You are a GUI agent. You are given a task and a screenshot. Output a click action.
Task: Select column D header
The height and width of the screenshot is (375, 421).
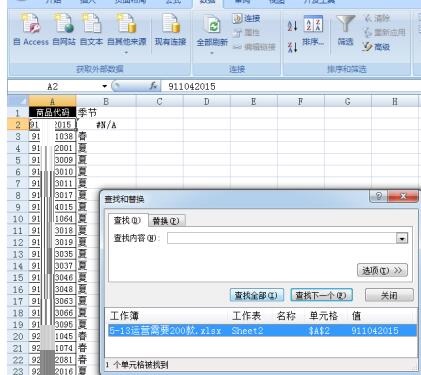coord(207,101)
